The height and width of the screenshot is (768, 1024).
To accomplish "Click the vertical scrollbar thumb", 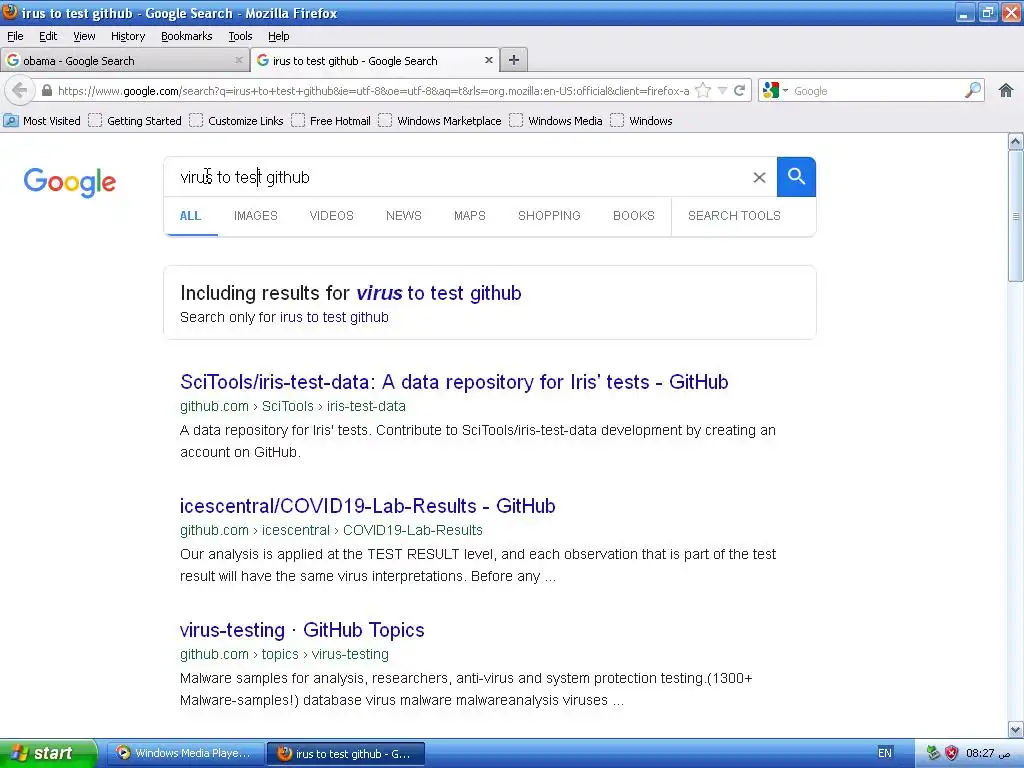I will tap(1016, 216).
